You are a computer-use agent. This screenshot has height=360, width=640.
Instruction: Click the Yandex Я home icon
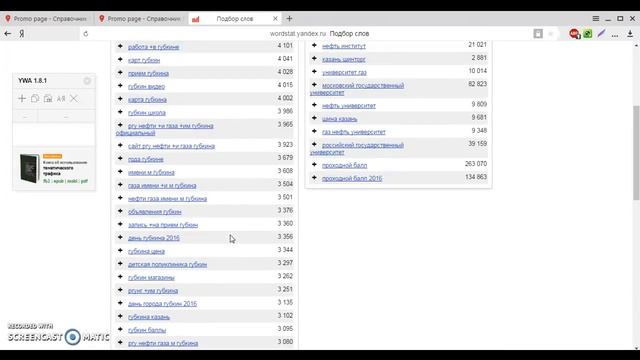coord(22,34)
